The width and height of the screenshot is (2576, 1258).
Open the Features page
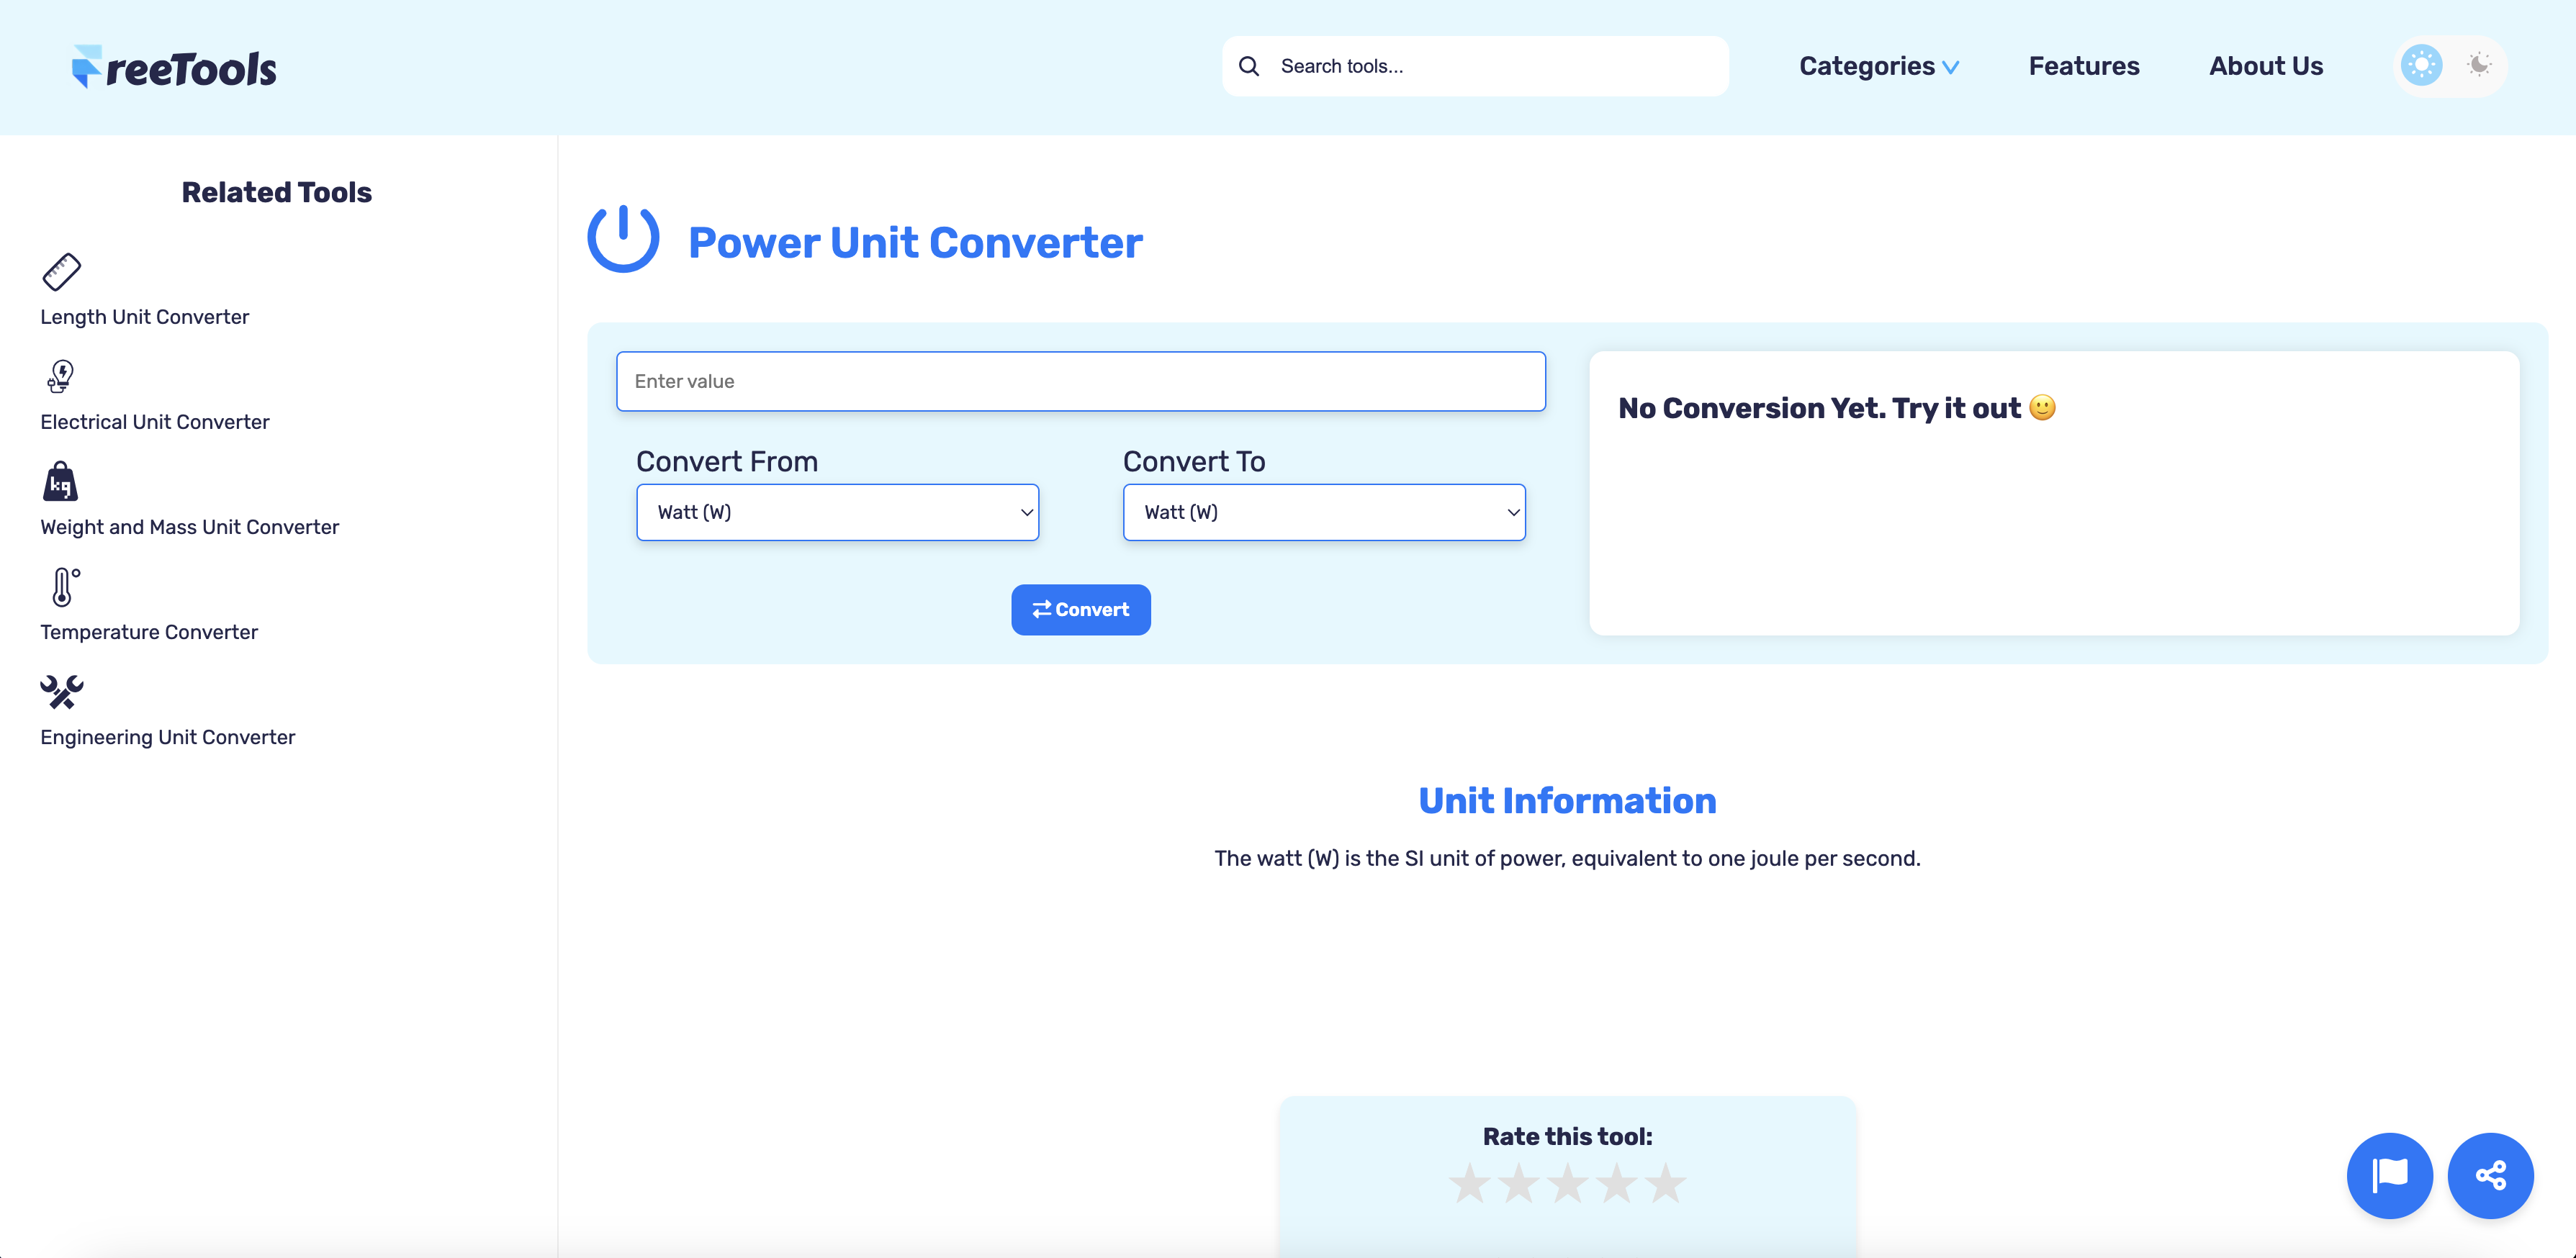(x=2084, y=66)
